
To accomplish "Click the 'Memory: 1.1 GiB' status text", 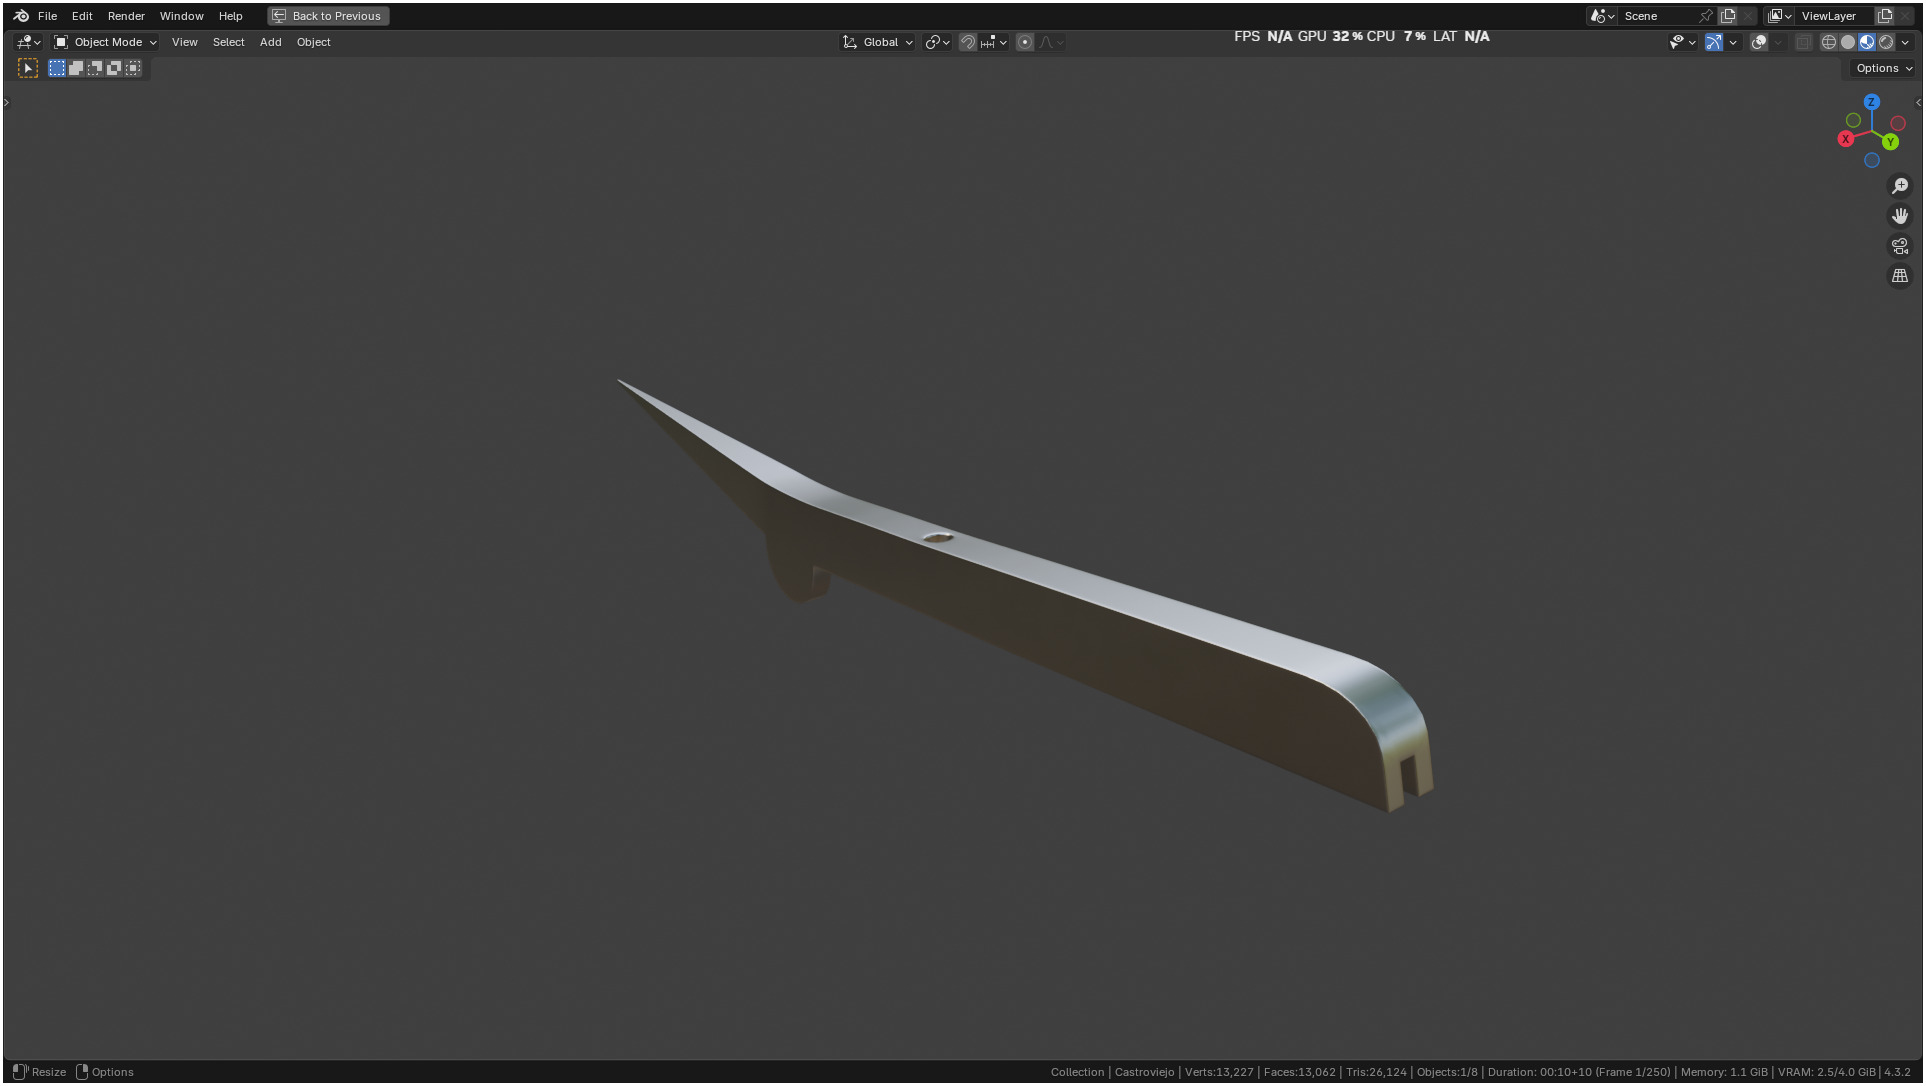I will [1724, 1072].
